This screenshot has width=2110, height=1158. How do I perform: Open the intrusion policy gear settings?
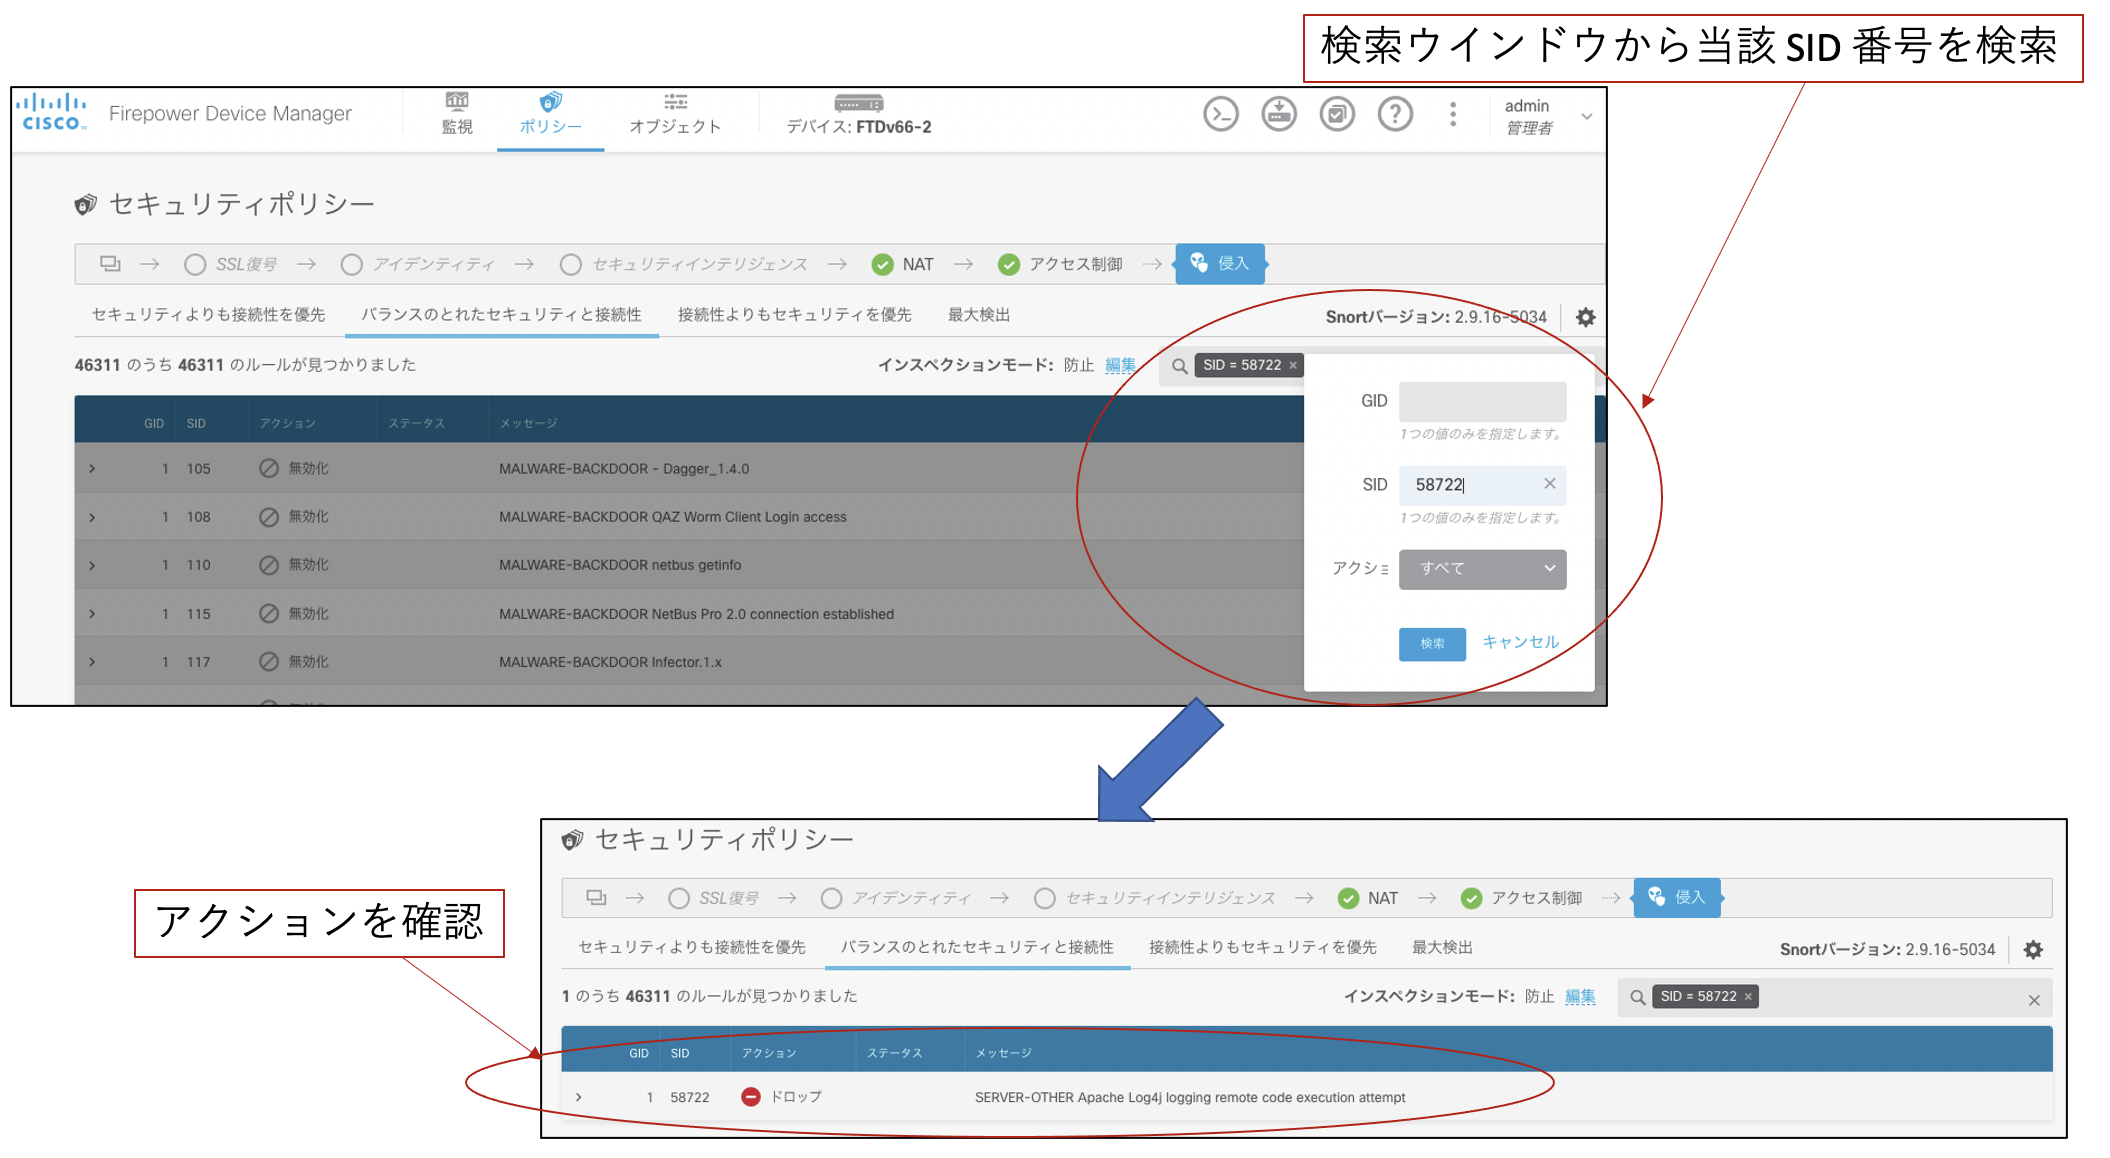1585,317
